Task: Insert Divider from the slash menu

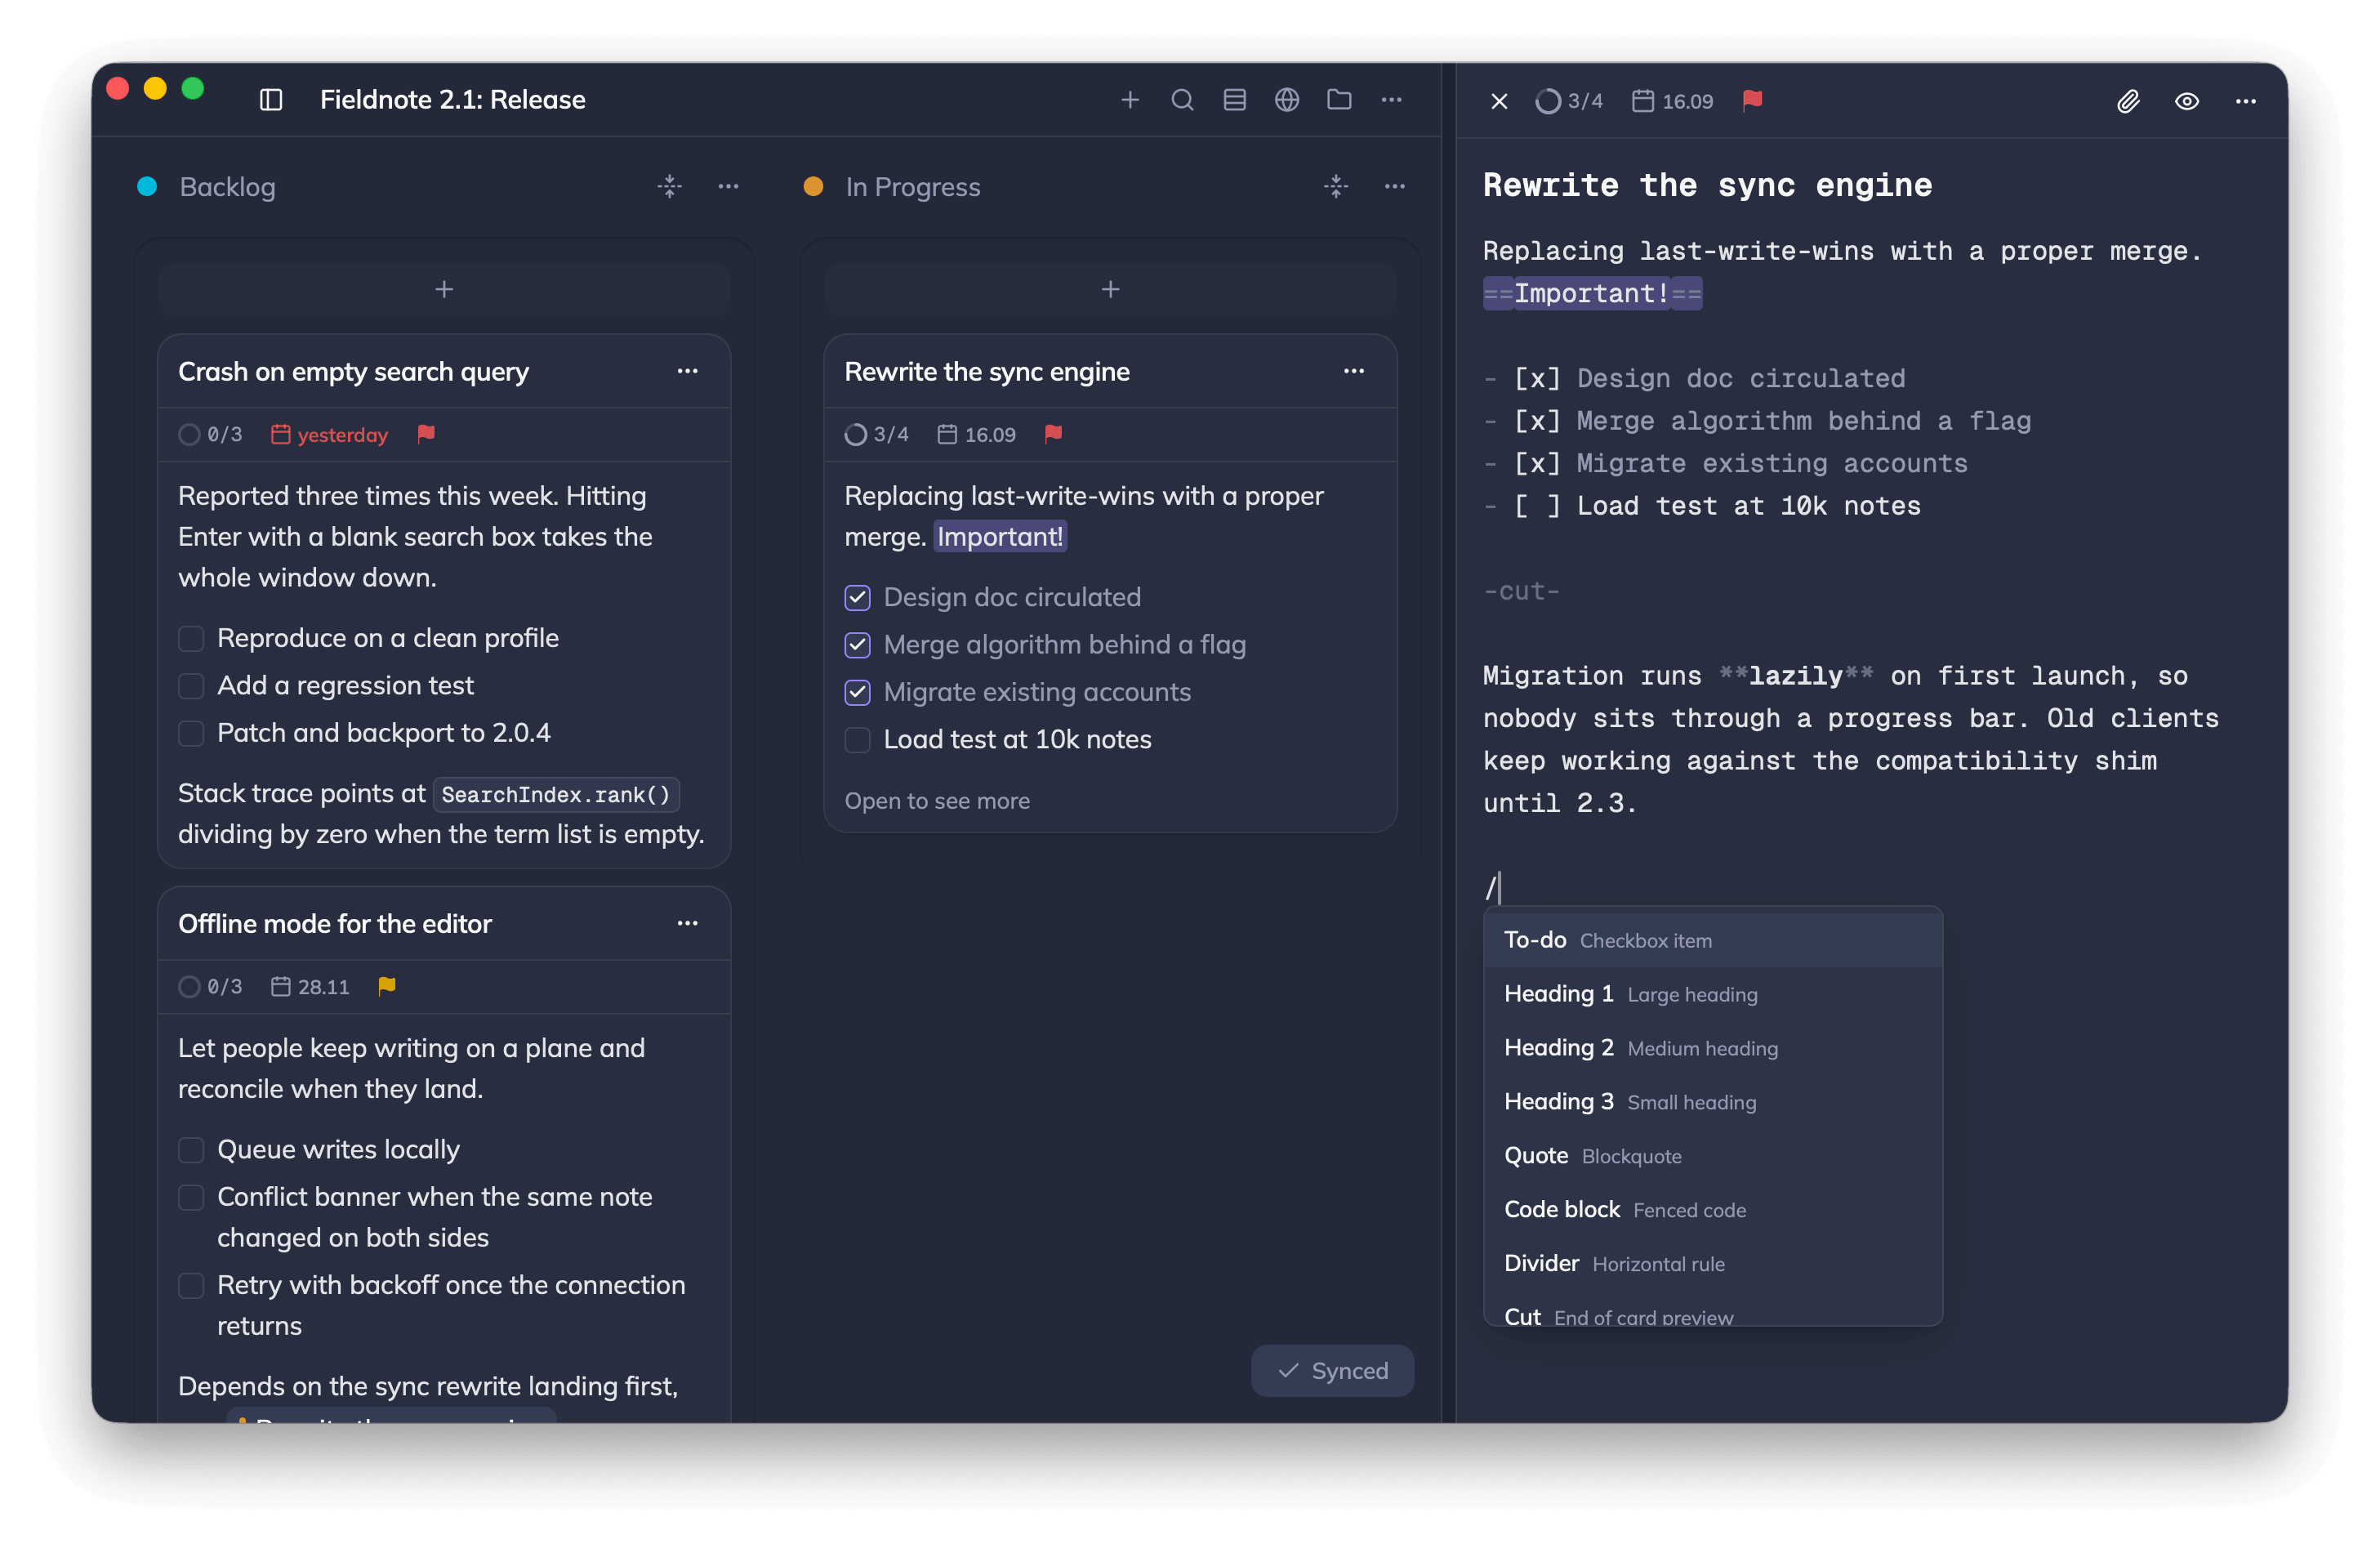Action: point(1713,1264)
